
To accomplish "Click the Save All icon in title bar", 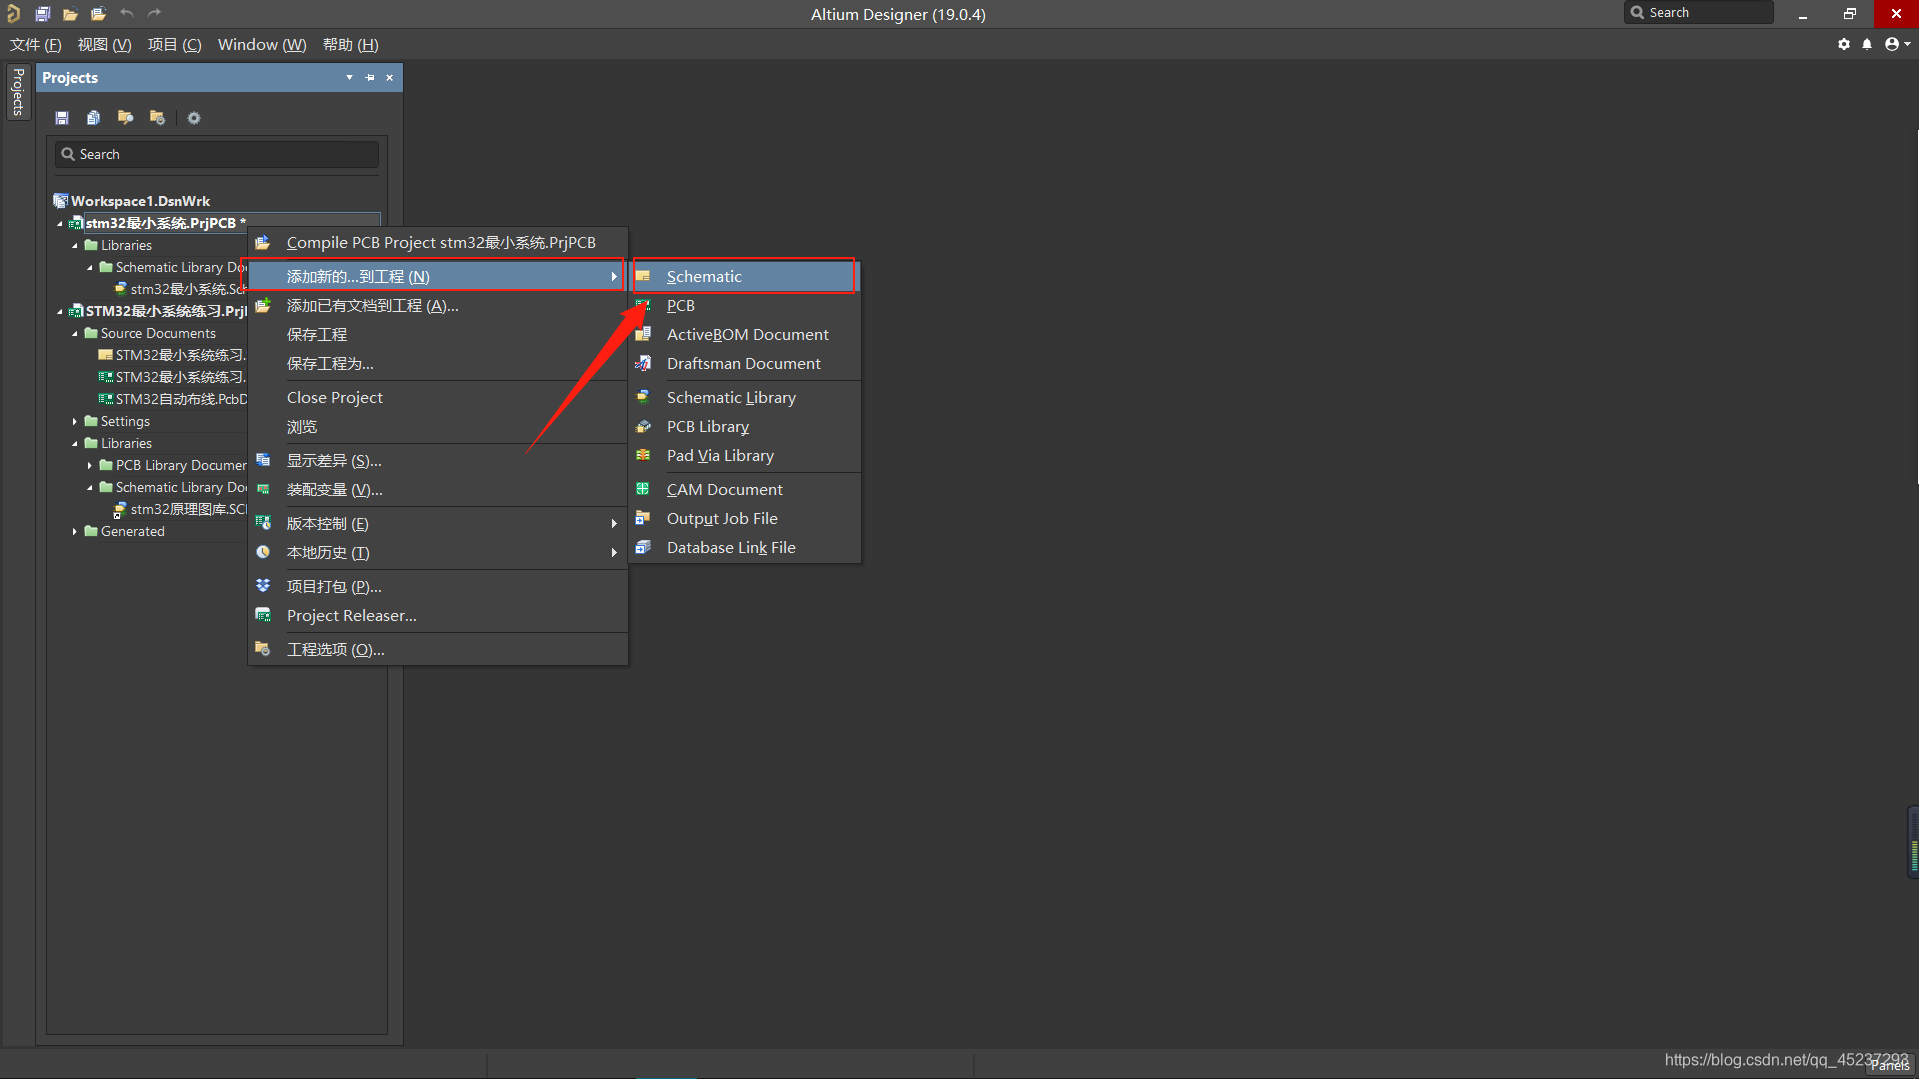I will click(42, 14).
